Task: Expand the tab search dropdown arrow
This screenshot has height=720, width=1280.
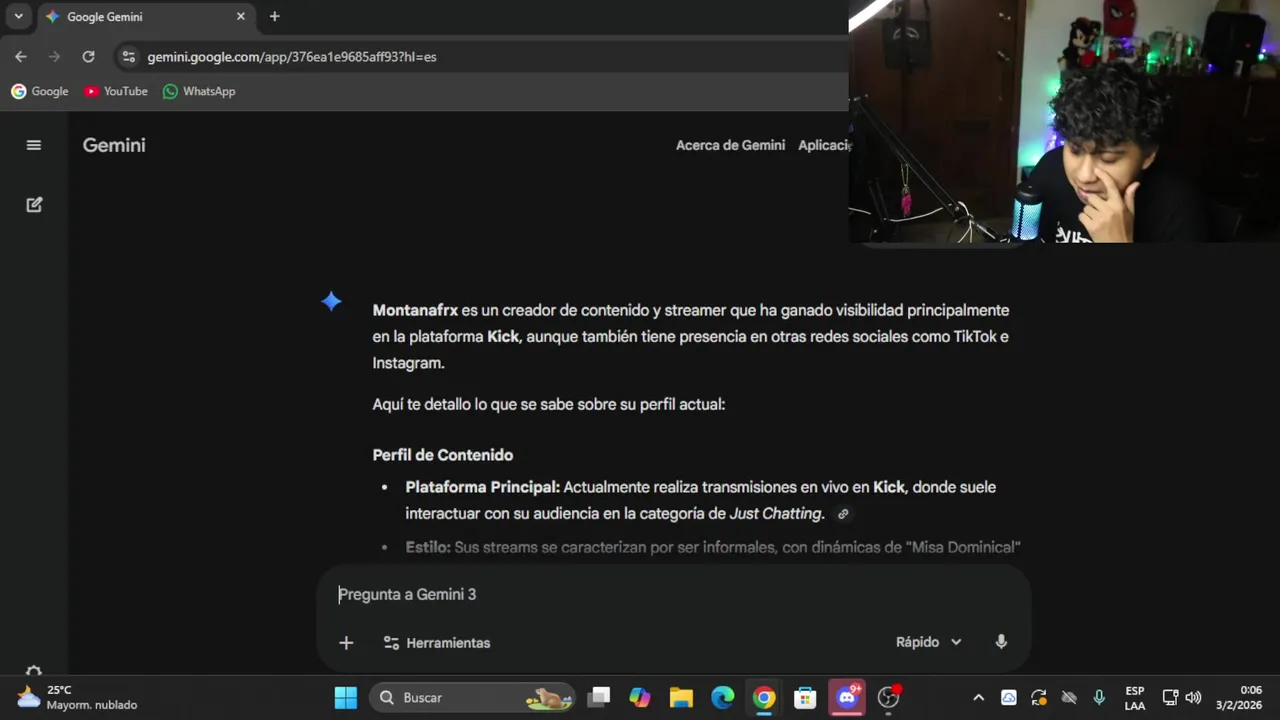Action: point(18,16)
